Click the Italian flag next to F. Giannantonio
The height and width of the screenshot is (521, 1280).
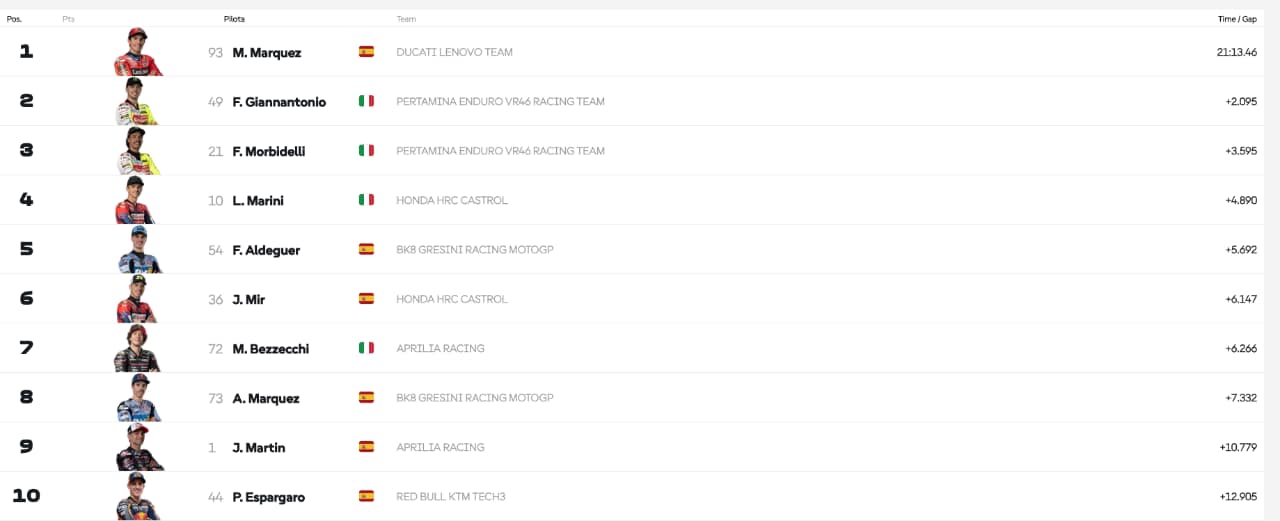click(366, 101)
